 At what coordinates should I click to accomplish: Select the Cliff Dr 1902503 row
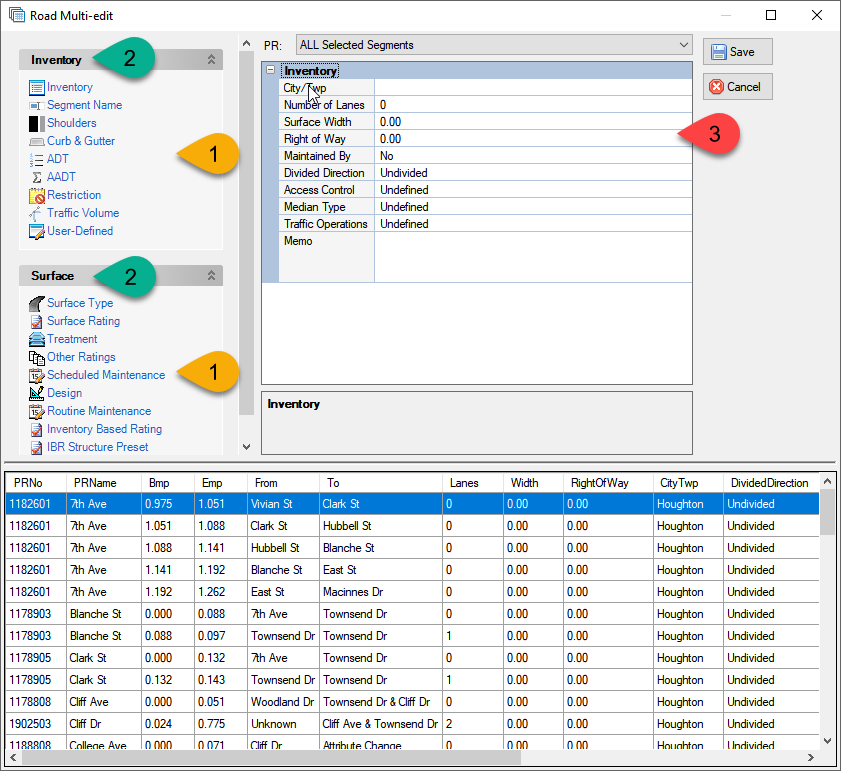click(x=412, y=724)
